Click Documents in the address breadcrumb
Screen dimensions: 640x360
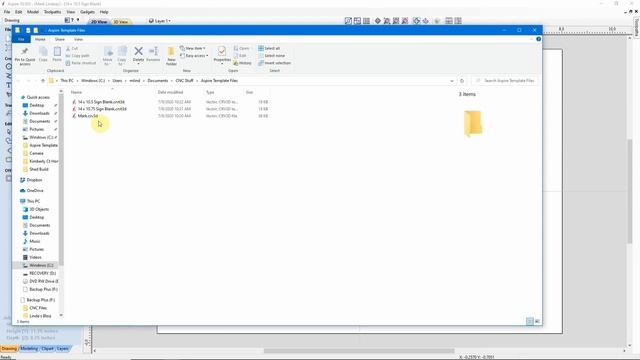coord(158,81)
